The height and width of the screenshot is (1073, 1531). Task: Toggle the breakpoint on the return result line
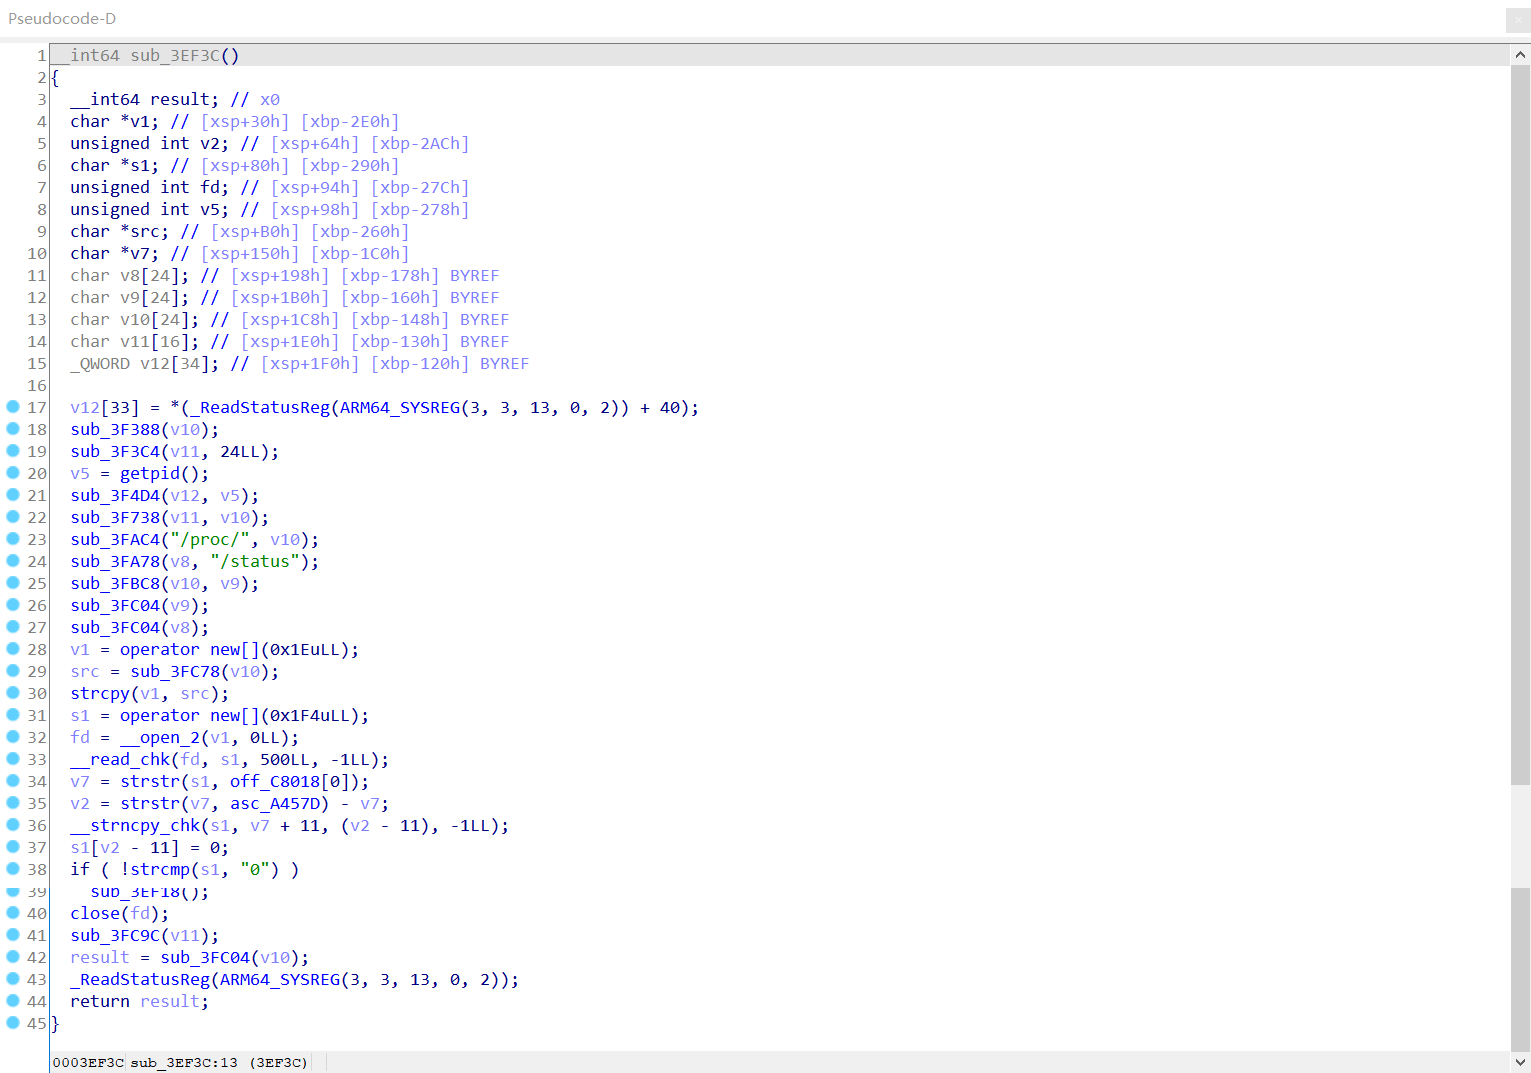click(11, 1001)
